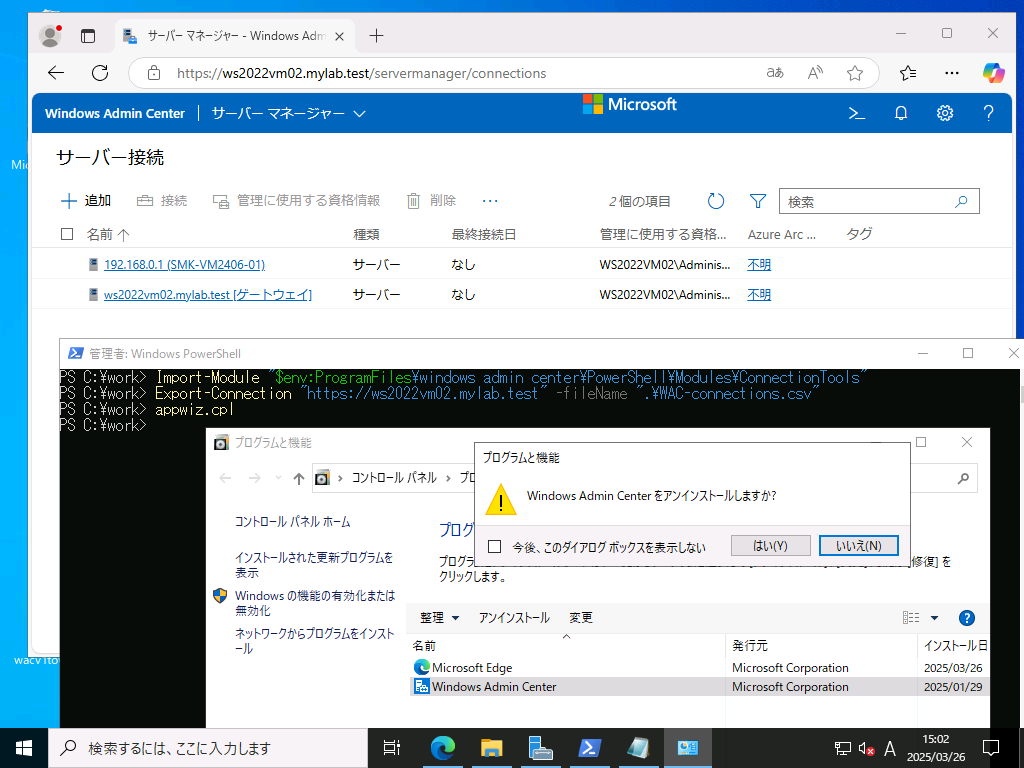The width and height of the screenshot is (1024, 768).
Task: Check 今後、このダイアログ ボックスを表示しない checkbox
Action: 494,547
